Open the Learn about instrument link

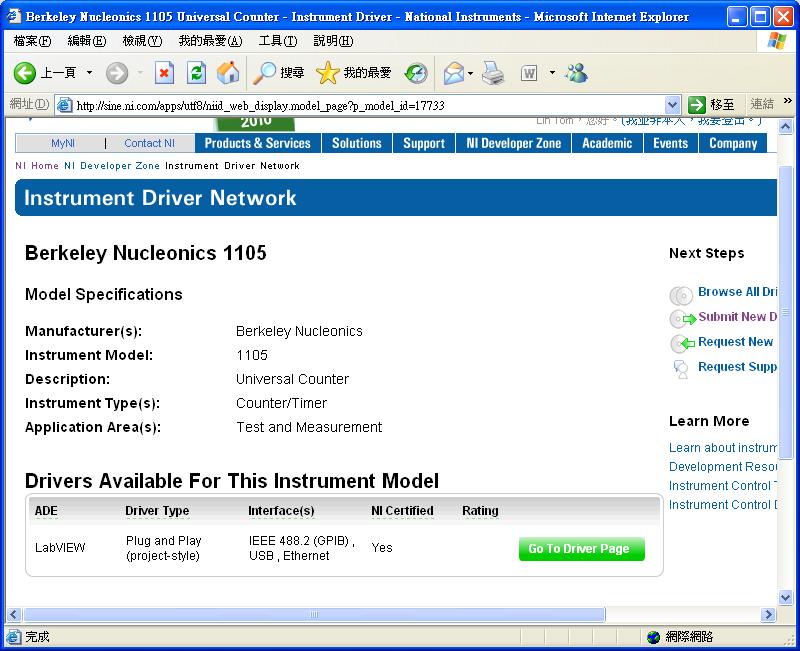click(x=723, y=448)
